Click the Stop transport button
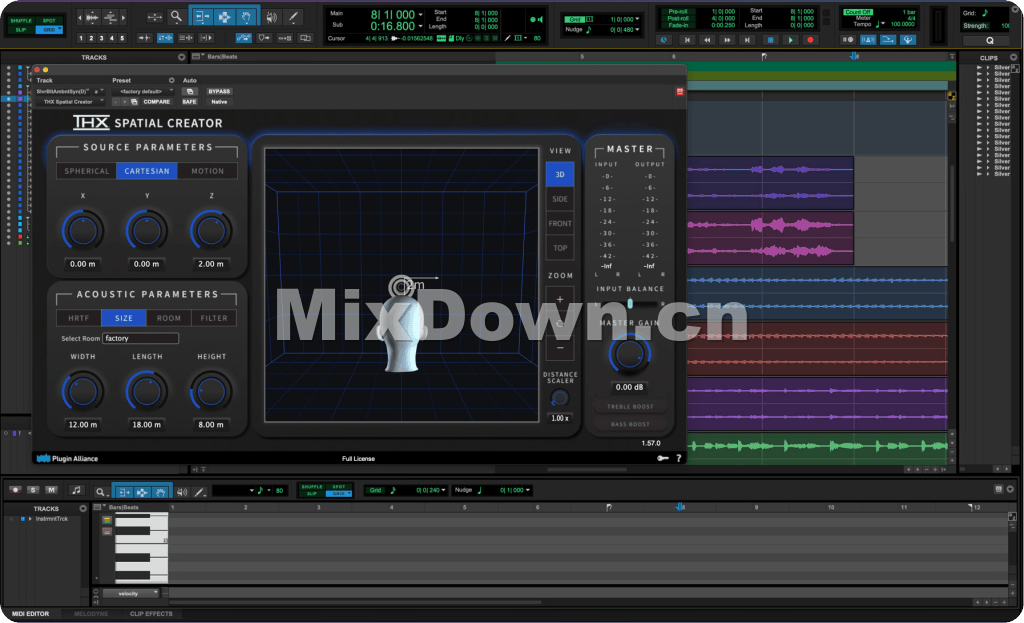 tap(770, 40)
